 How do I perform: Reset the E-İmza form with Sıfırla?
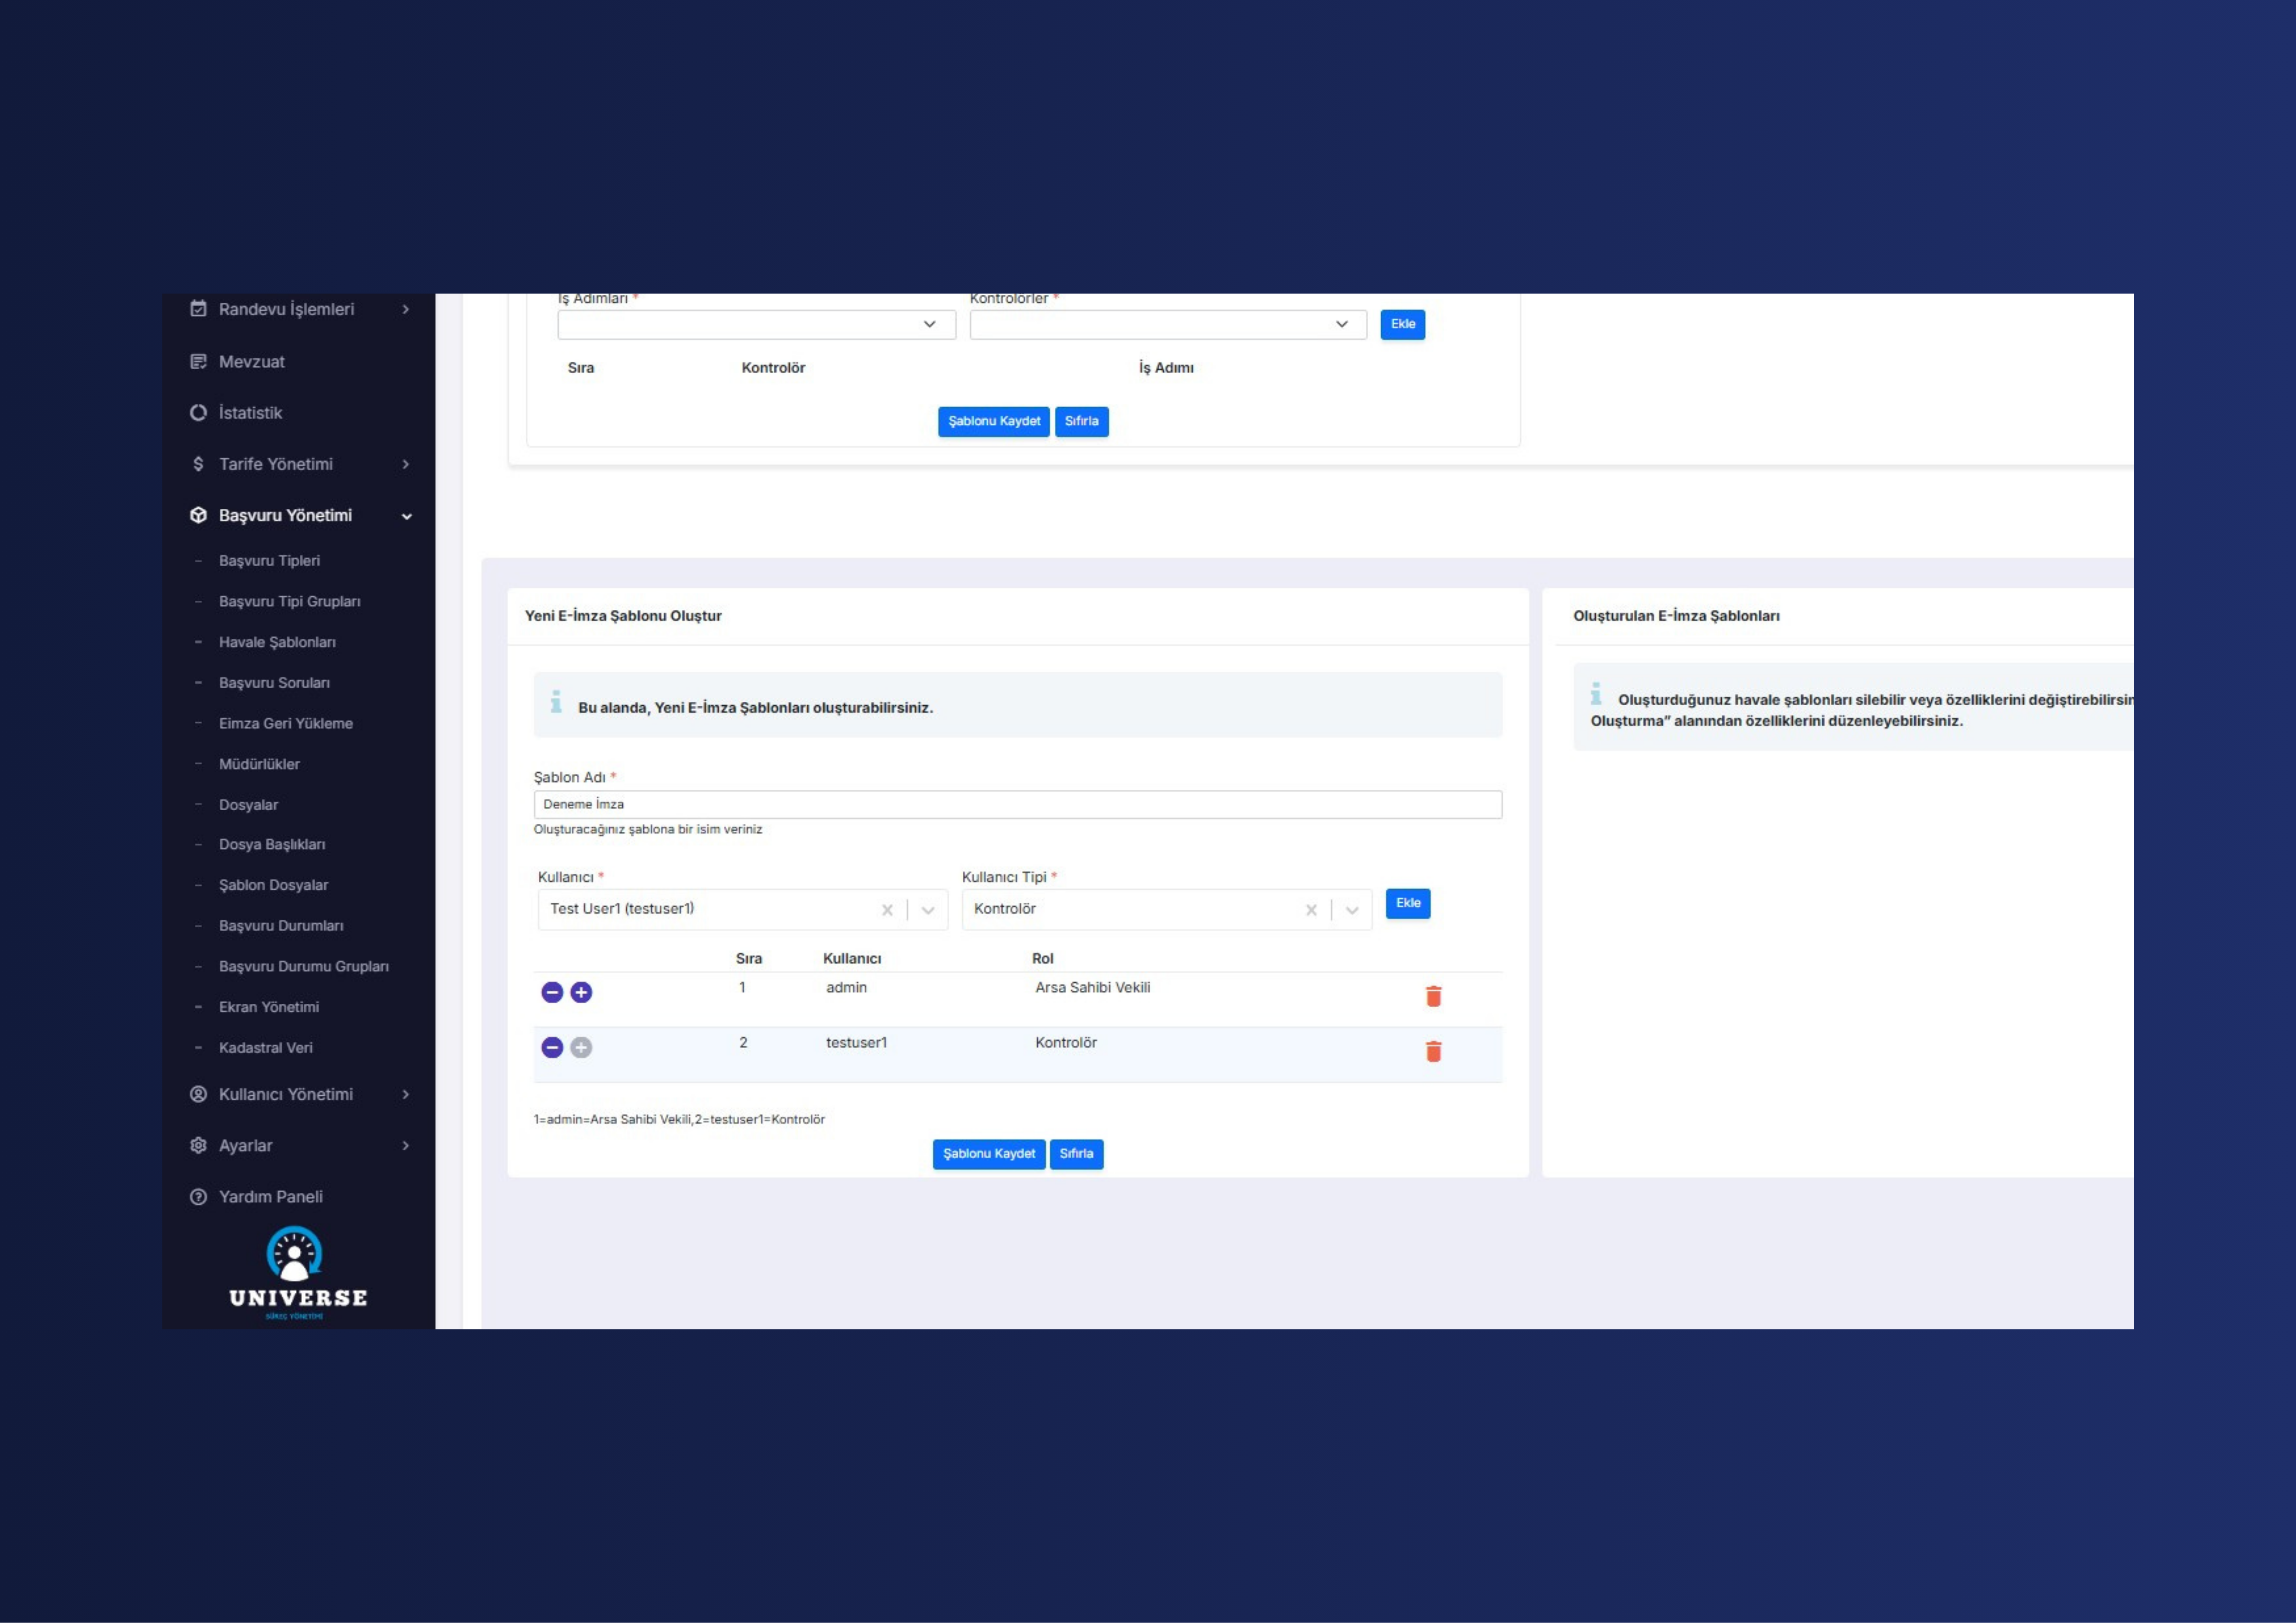pos(1077,1154)
